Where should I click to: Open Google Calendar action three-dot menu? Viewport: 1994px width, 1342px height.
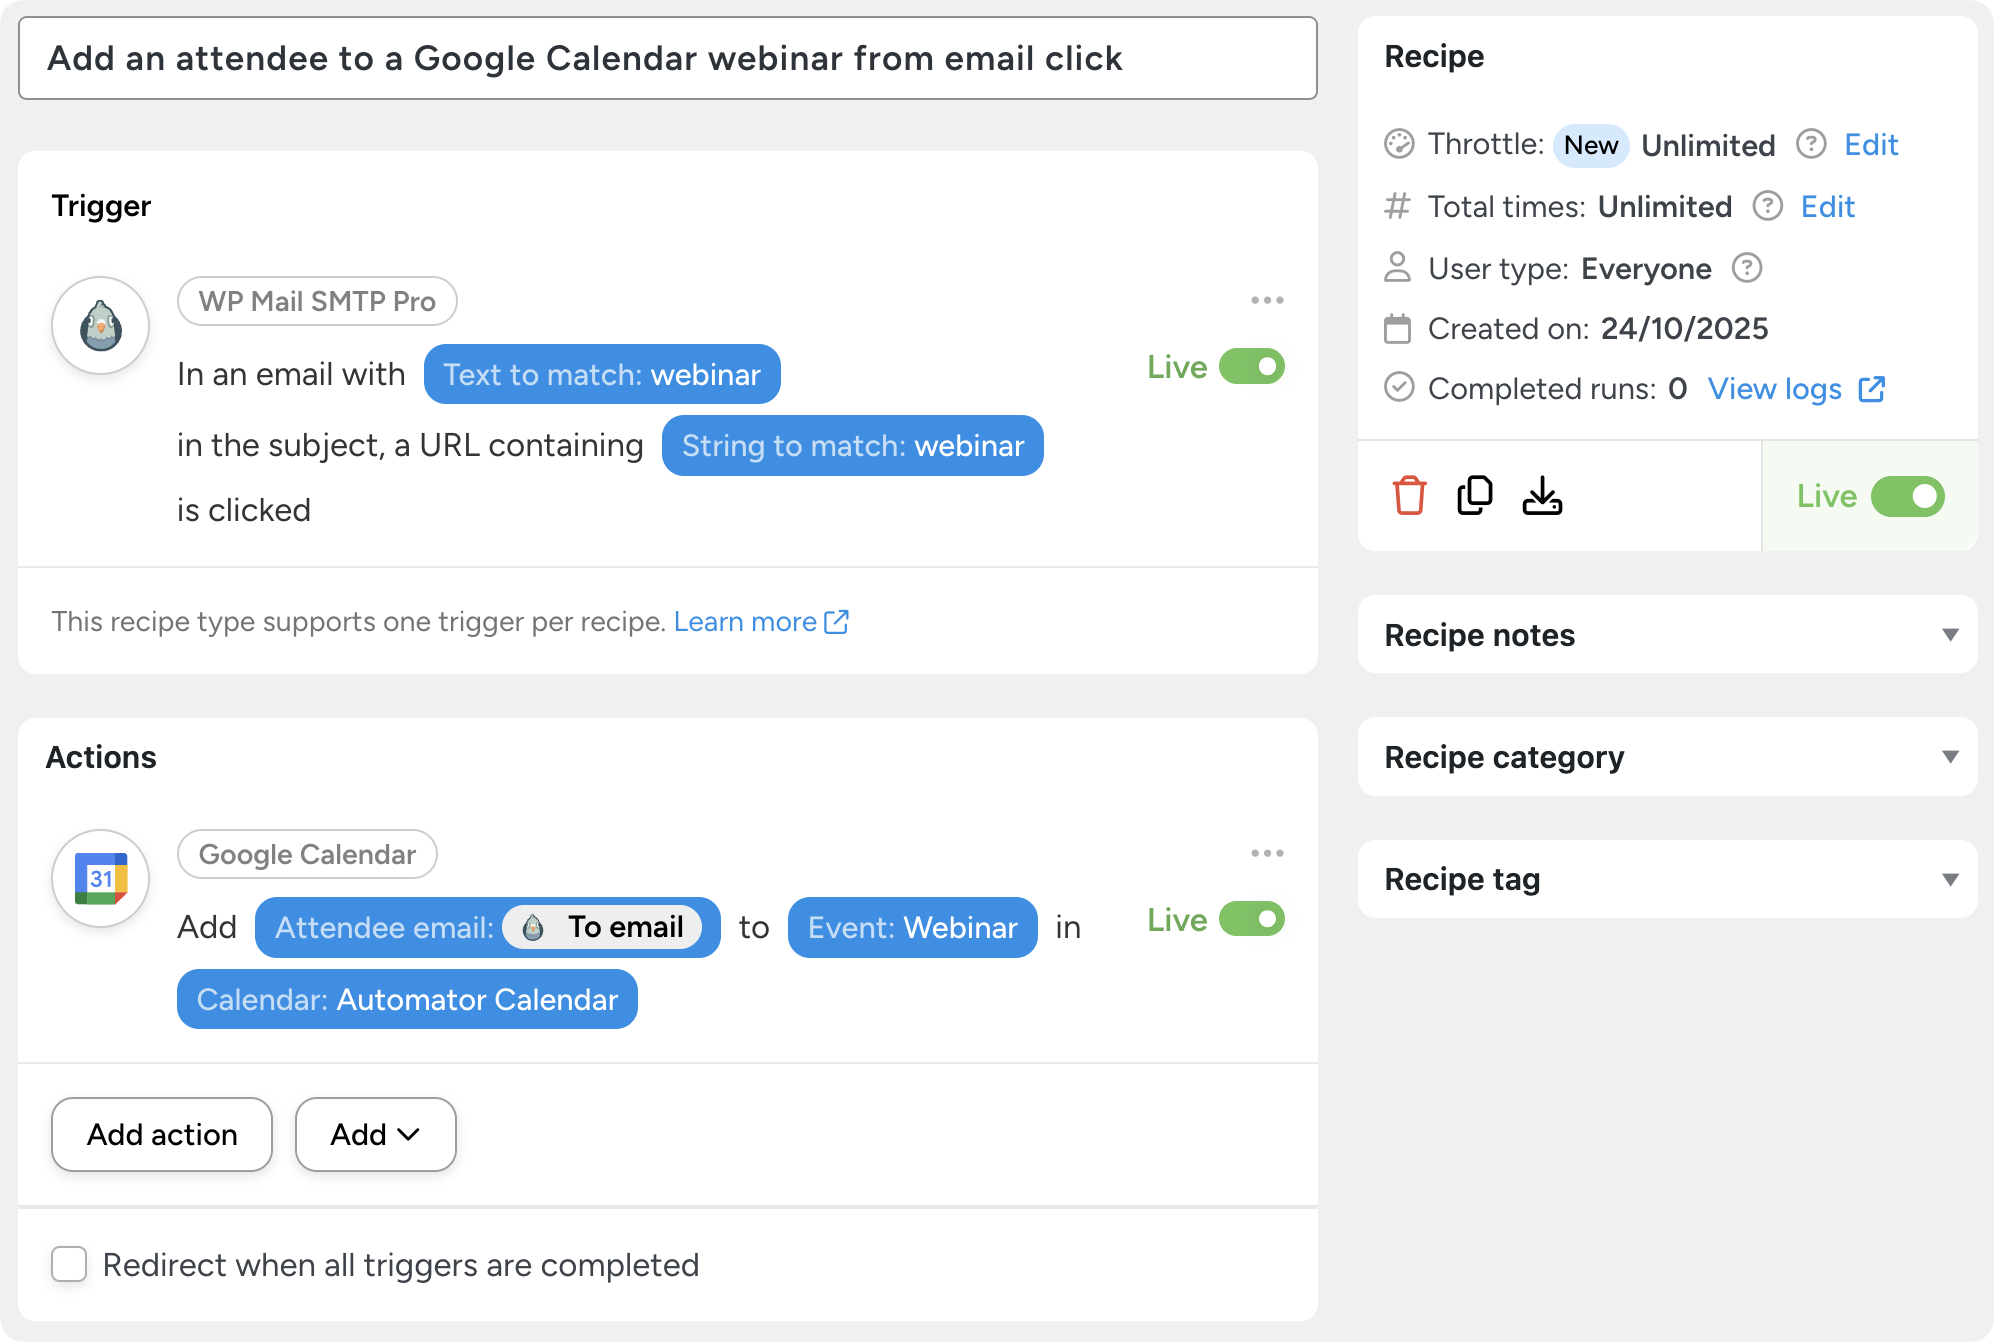point(1267,853)
